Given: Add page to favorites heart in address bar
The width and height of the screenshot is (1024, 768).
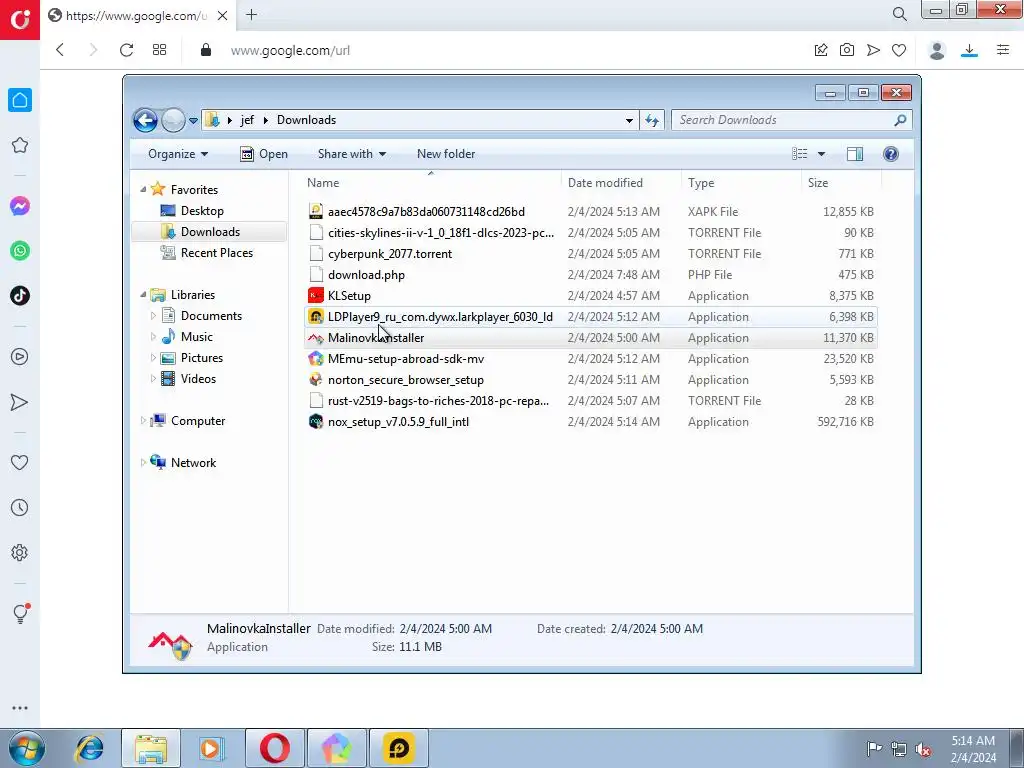Looking at the screenshot, I should point(899,50).
